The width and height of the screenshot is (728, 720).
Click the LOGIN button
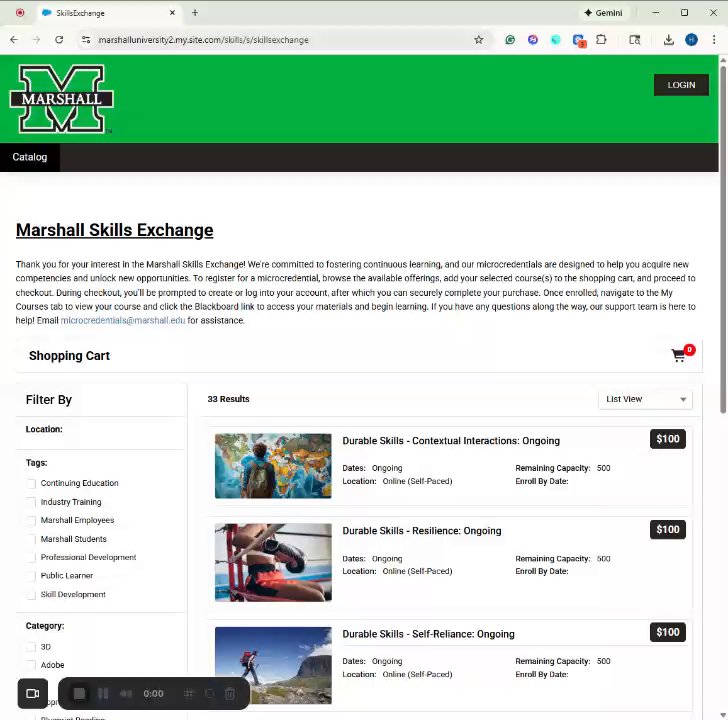click(x=681, y=85)
